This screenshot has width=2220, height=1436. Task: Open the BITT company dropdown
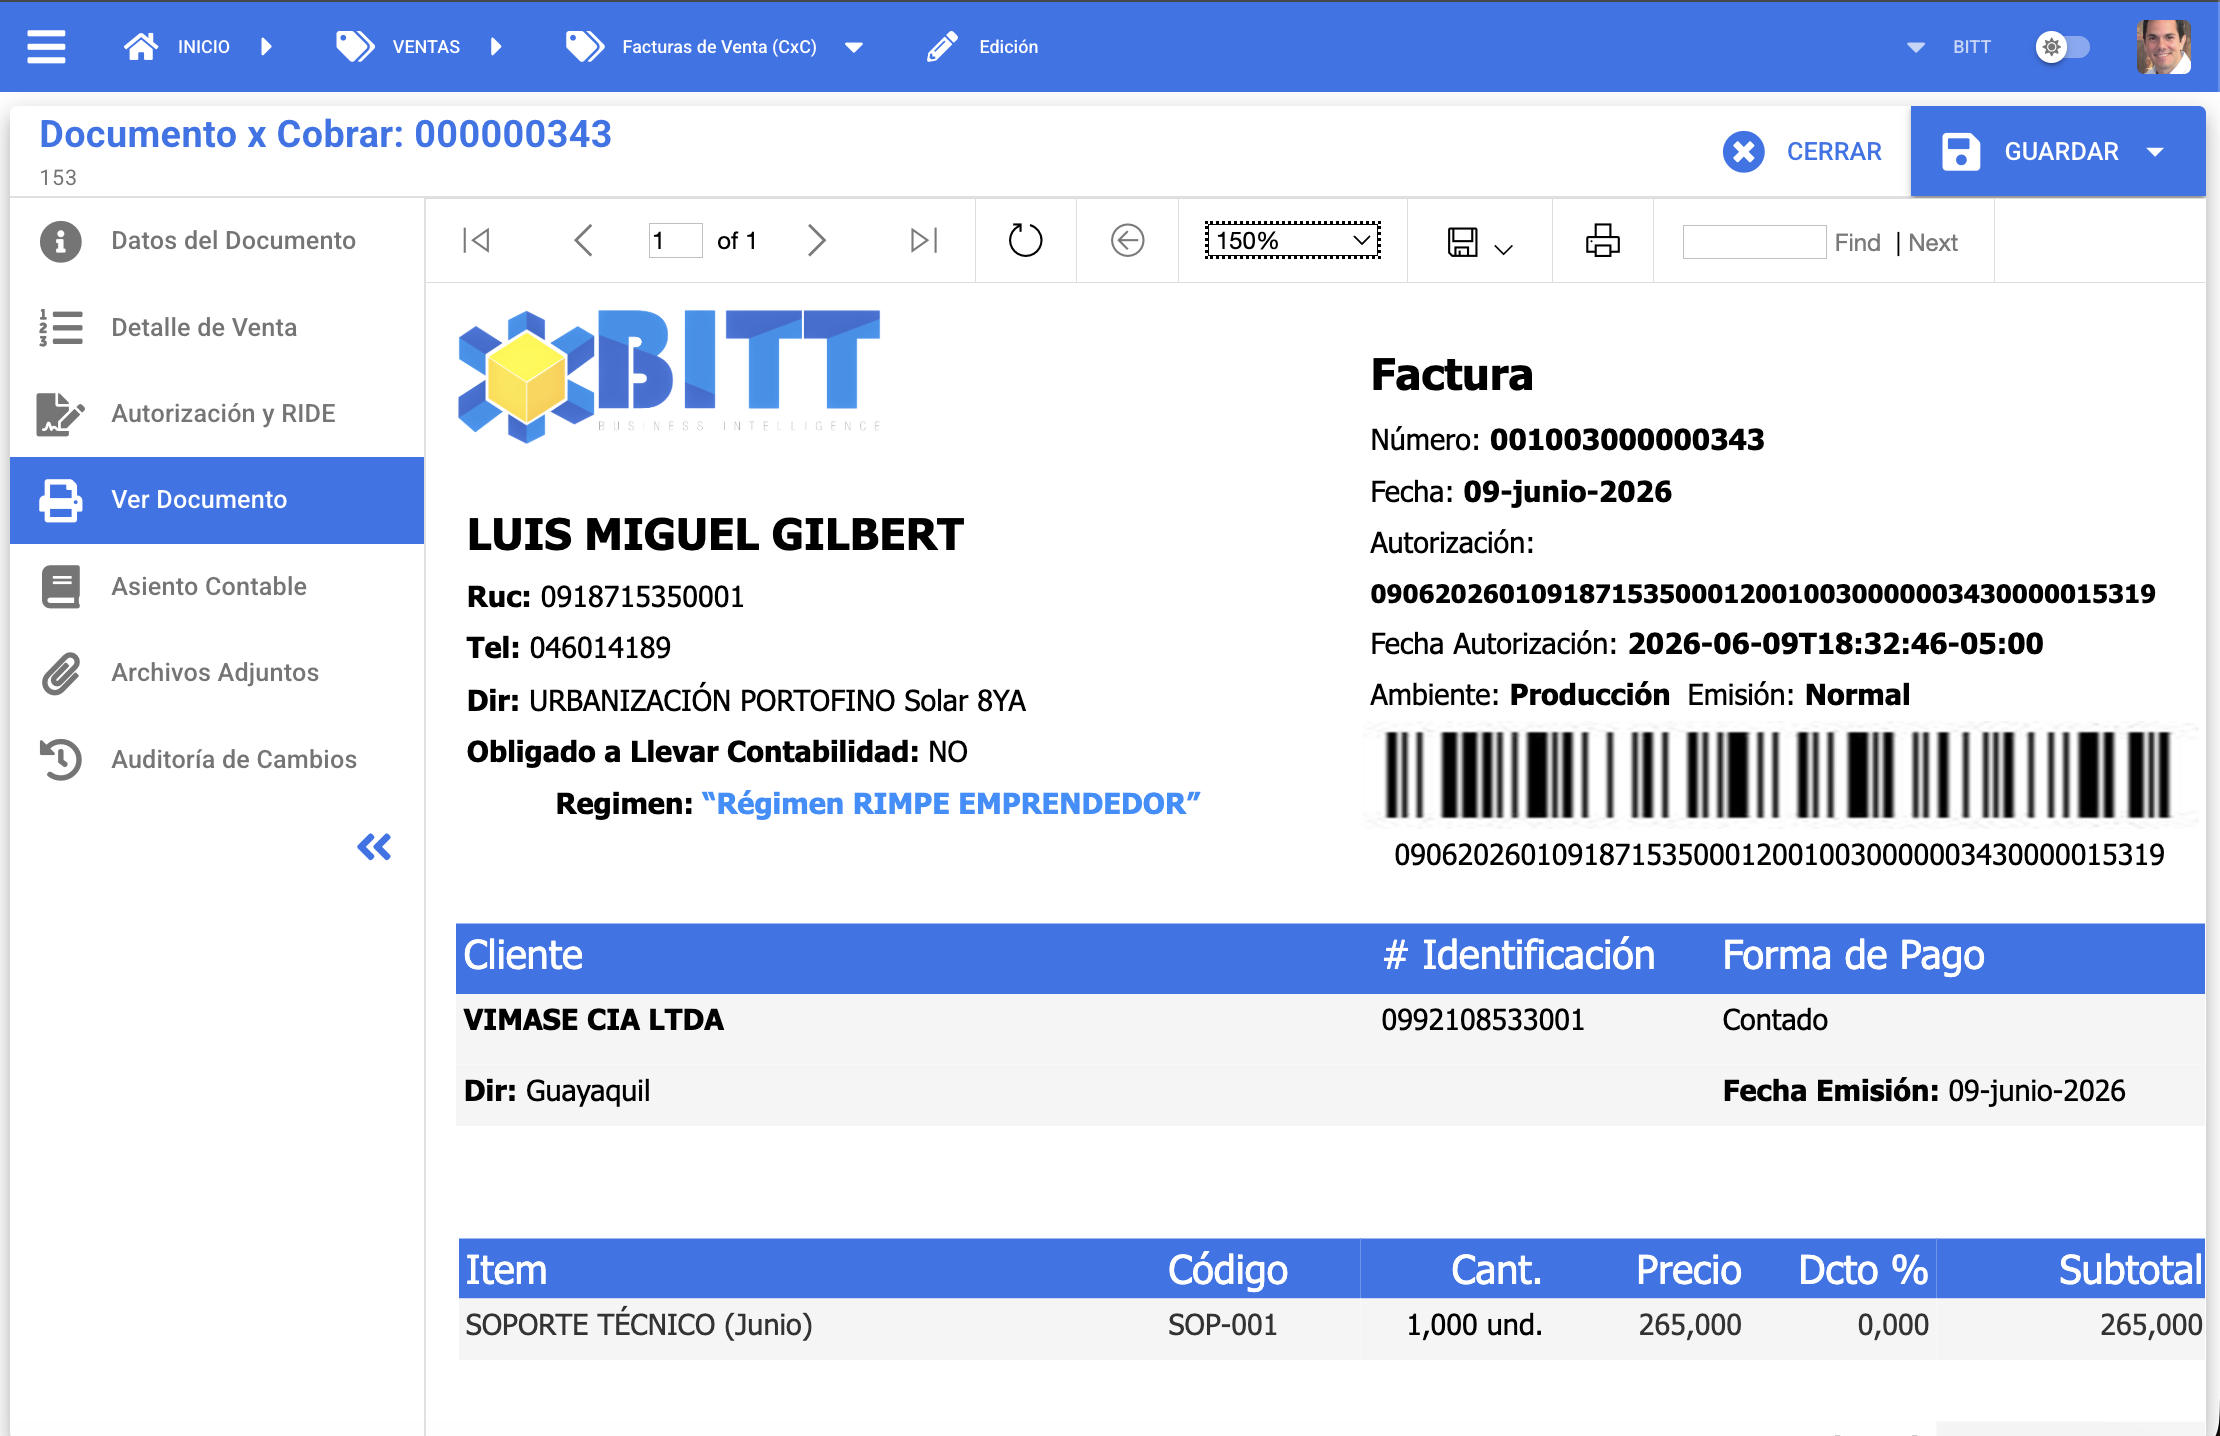[x=1950, y=47]
